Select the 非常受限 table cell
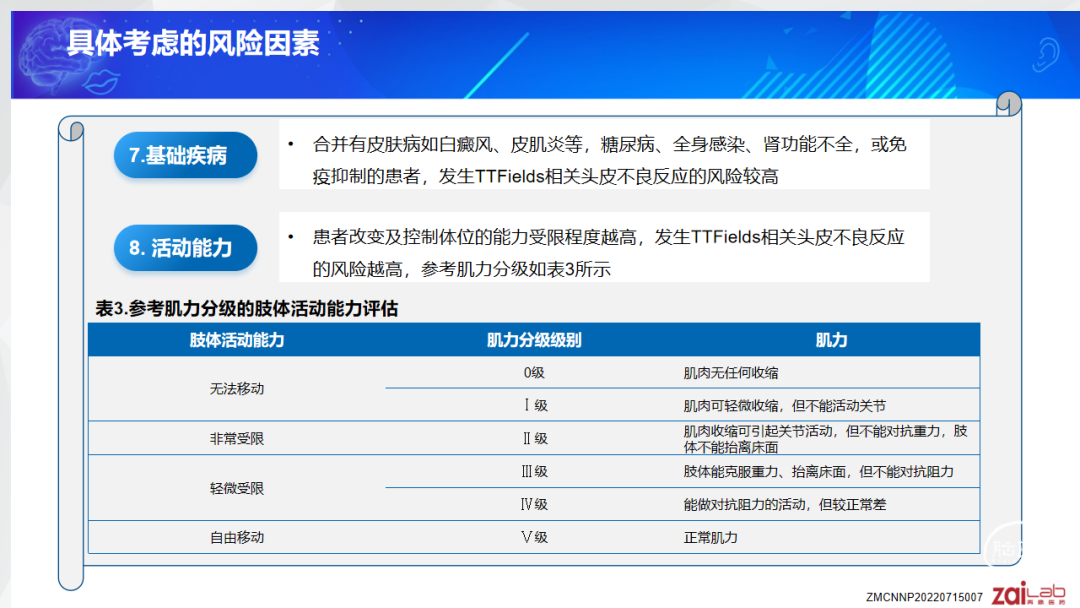The height and width of the screenshot is (608, 1080). (236, 439)
